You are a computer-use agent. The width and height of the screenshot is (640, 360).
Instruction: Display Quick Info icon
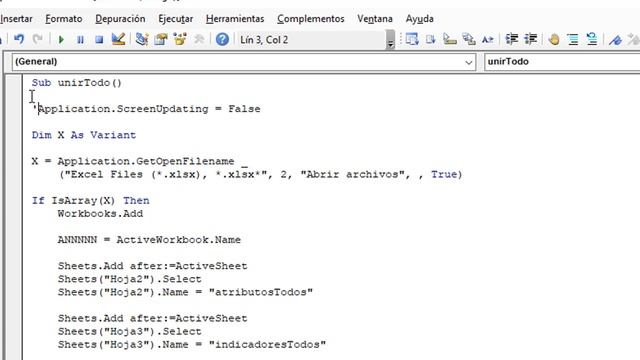(449, 40)
